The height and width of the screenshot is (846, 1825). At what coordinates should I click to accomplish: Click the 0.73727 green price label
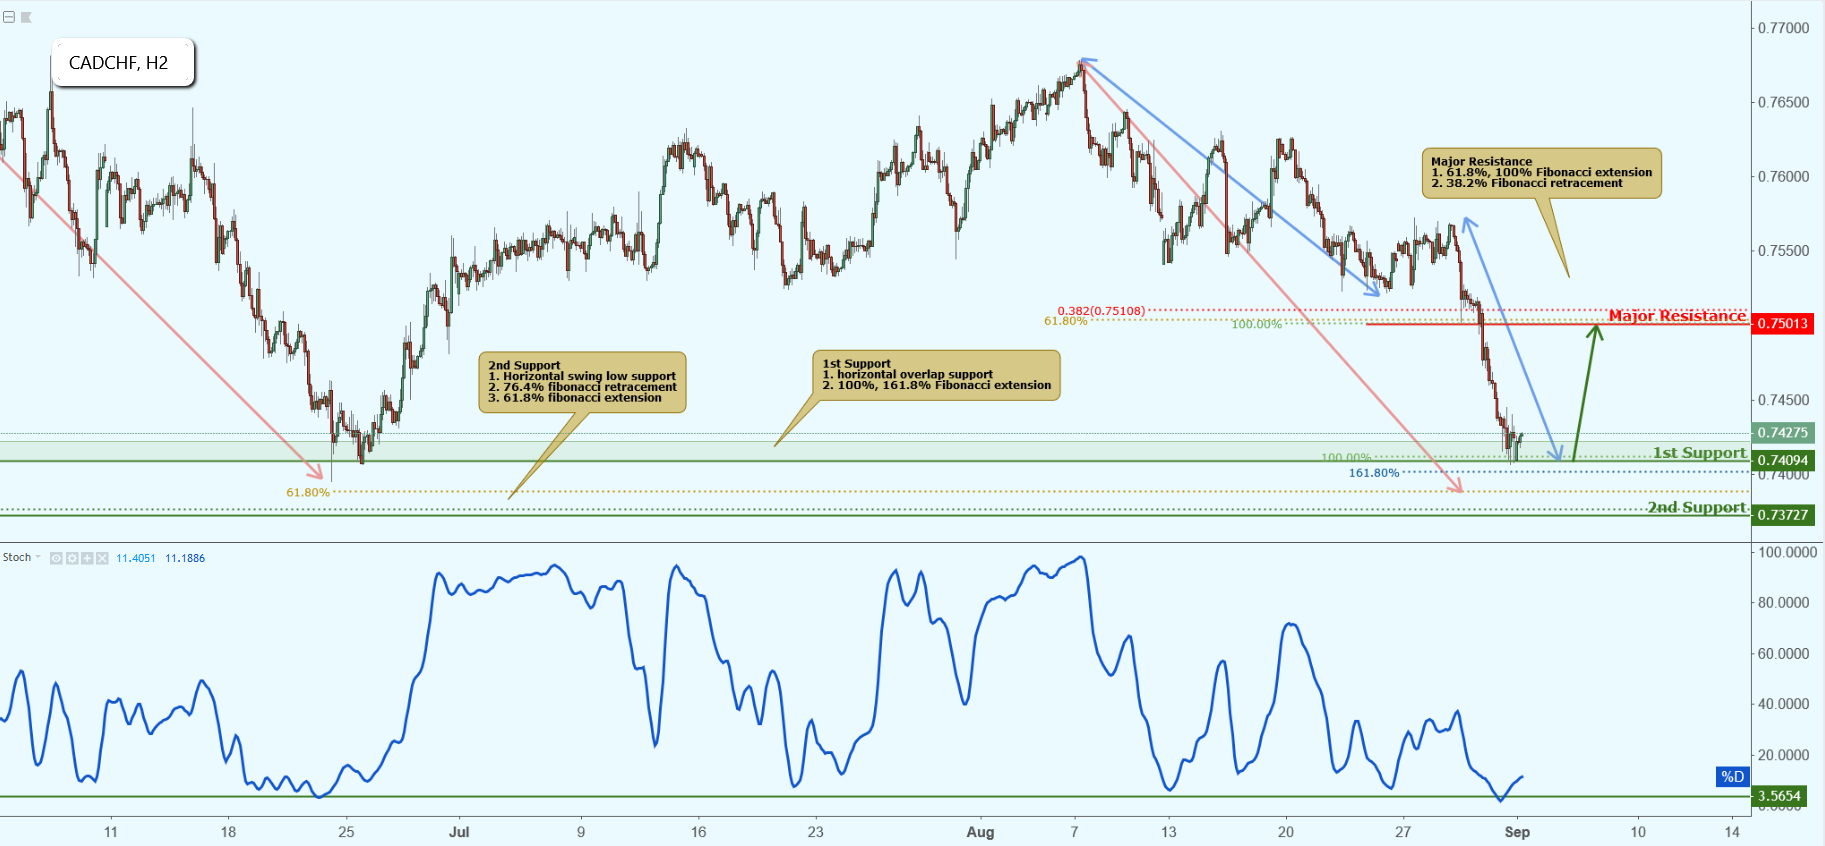pyautogui.click(x=1783, y=514)
